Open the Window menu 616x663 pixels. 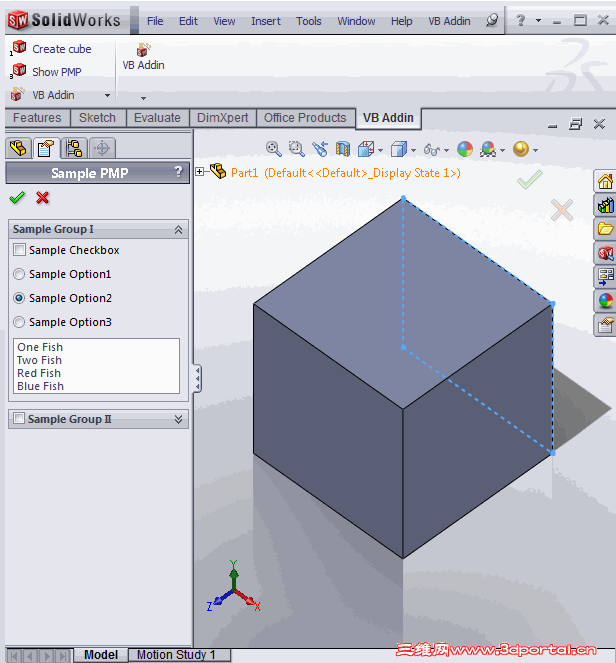(356, 21)
